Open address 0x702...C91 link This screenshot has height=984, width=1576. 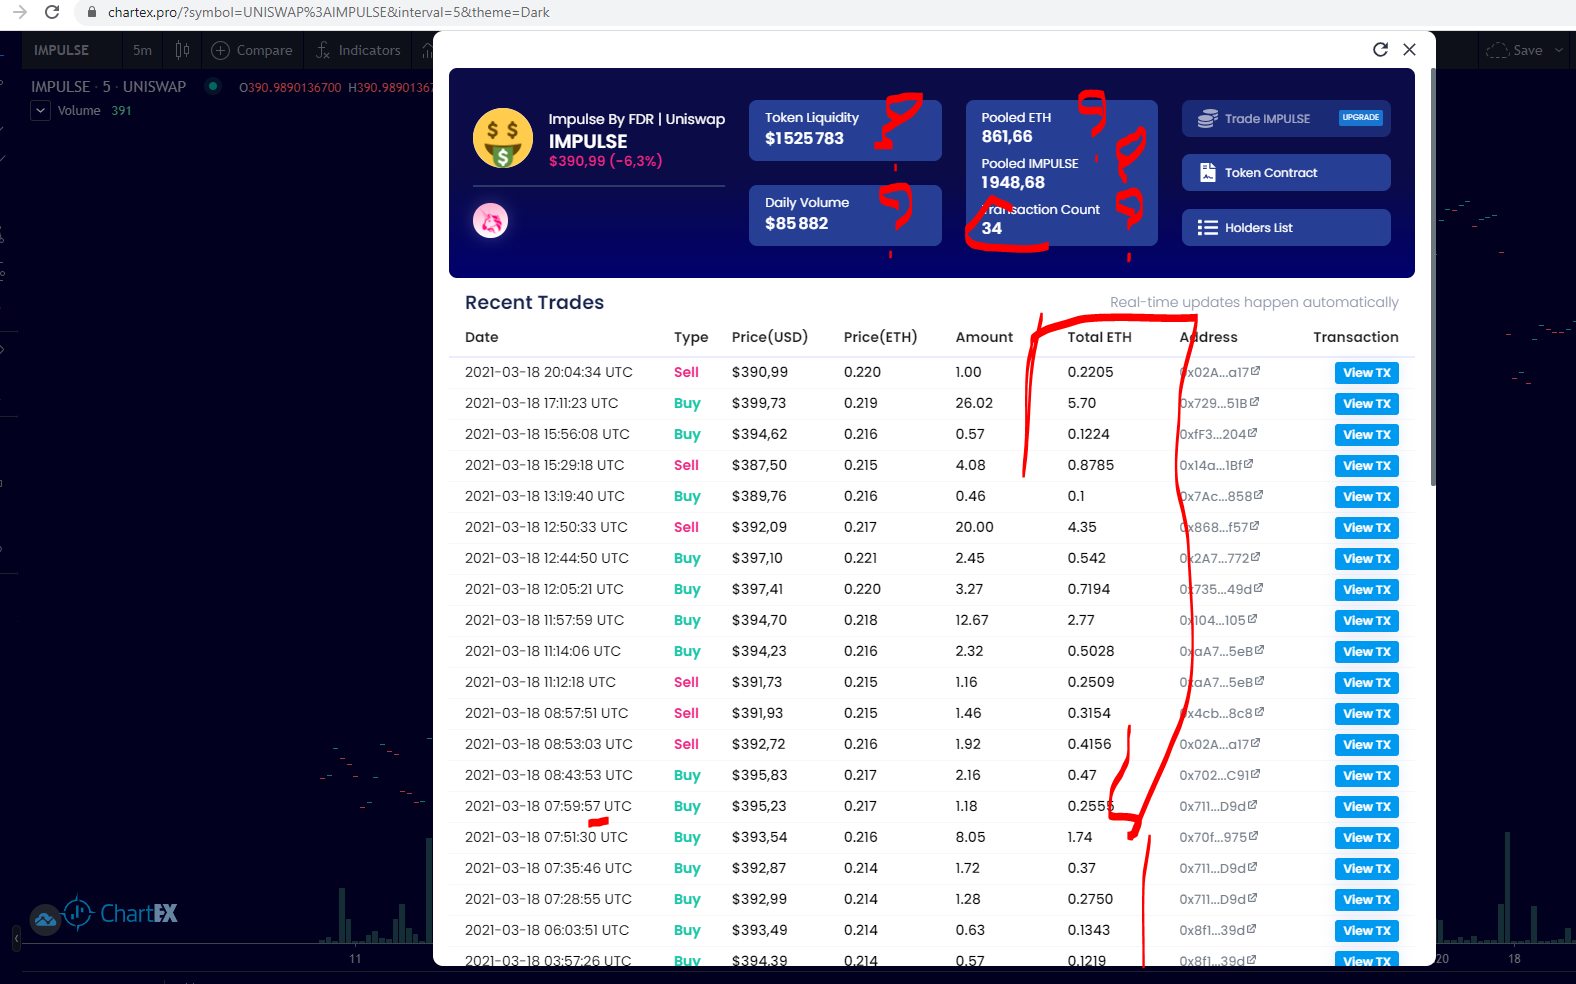(1219, 775)
